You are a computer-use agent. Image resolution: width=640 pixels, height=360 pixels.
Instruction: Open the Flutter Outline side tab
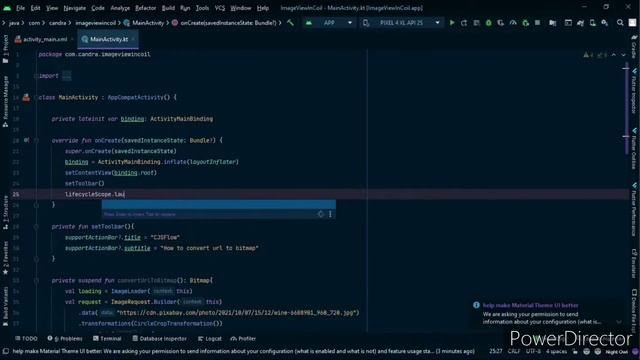pos(634,149)
